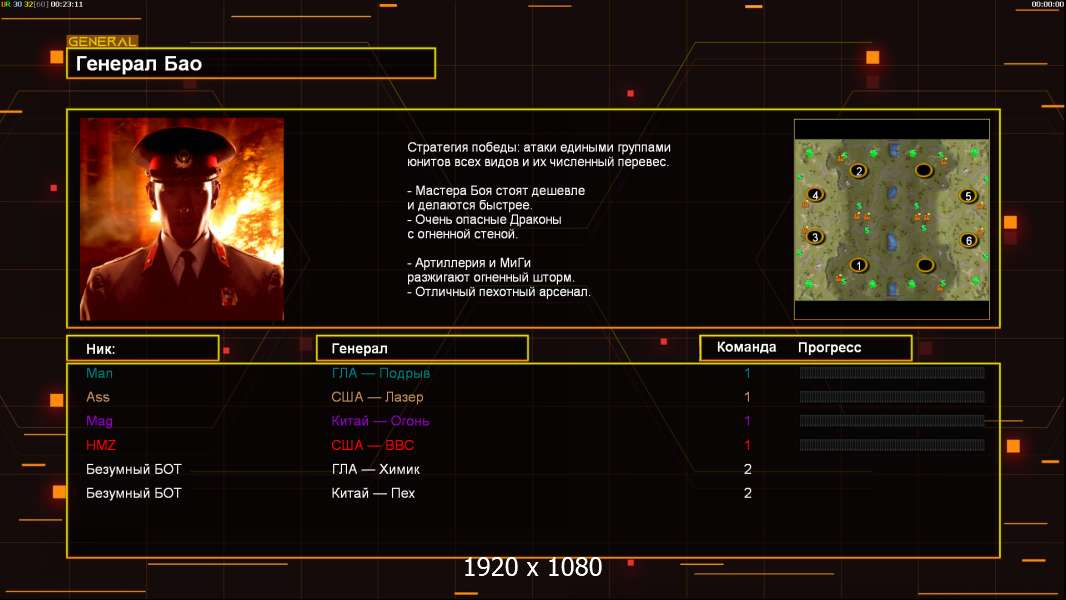Click the 'GENERAL' label tag
Screen dimensions: 1066x600
(x=103, y=41)
